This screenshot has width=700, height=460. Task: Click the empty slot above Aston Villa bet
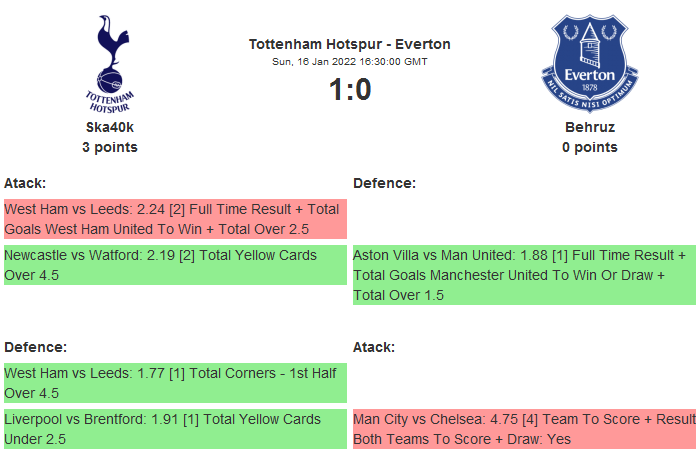click(524, 219)
